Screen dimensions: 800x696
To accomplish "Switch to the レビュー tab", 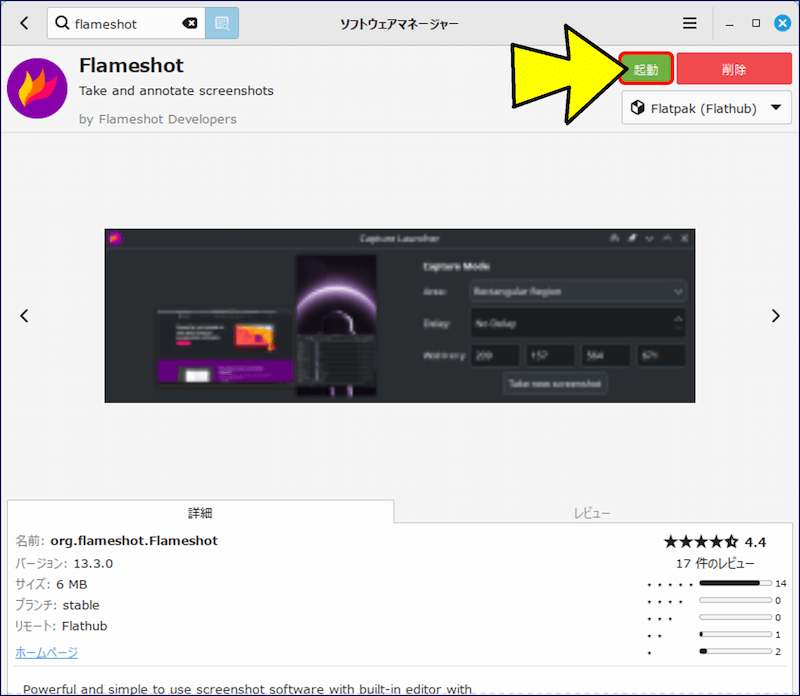I will coord(592,513).
